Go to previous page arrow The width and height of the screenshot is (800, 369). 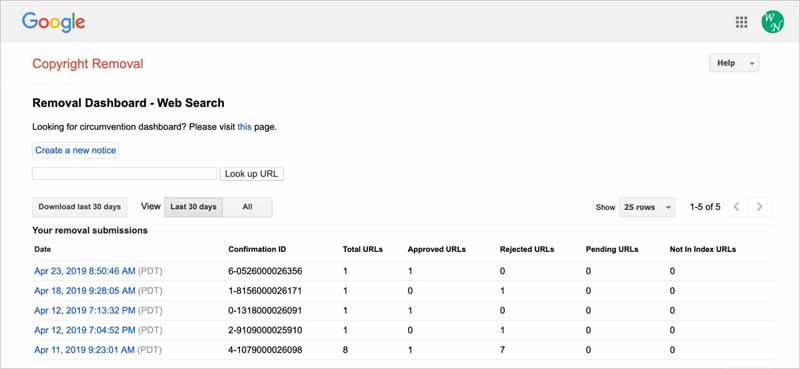tap(736, 207)
